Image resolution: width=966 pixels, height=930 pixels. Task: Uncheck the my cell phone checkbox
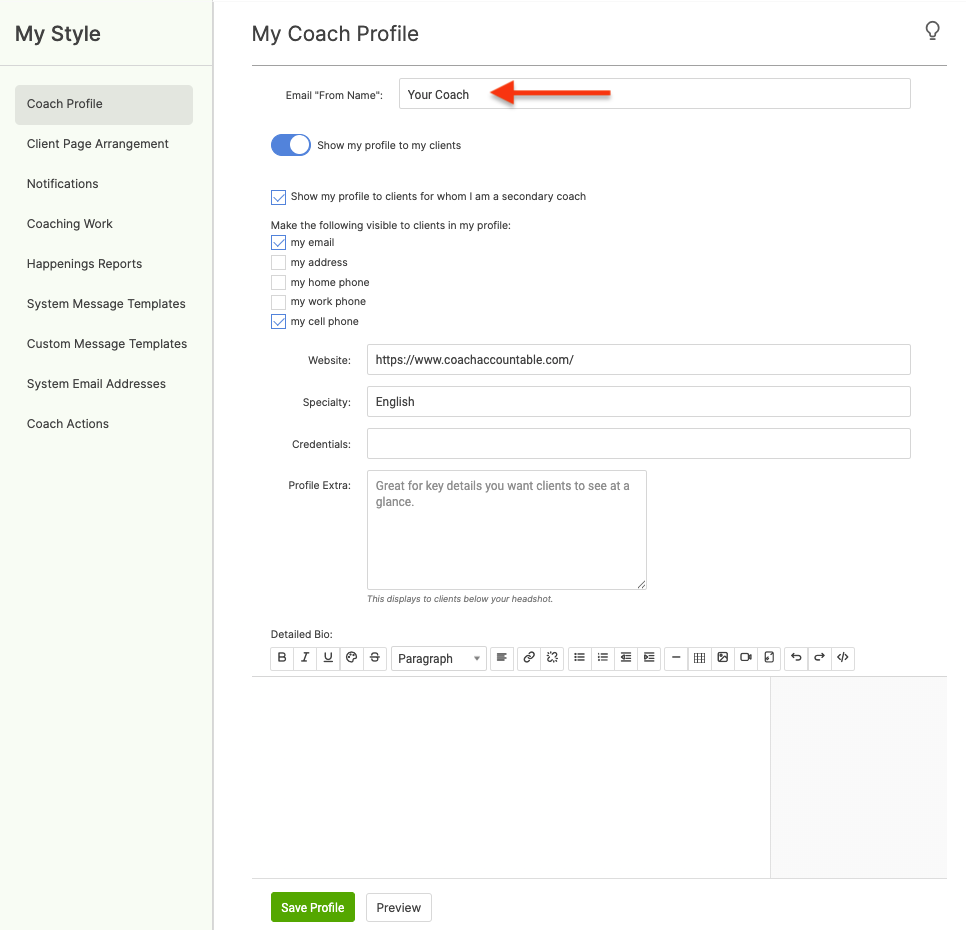coord(279,322)
